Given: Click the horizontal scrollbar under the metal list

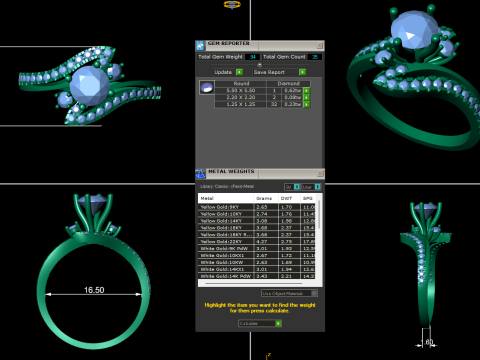Looking at the screenshot, I should coord(254,283).
